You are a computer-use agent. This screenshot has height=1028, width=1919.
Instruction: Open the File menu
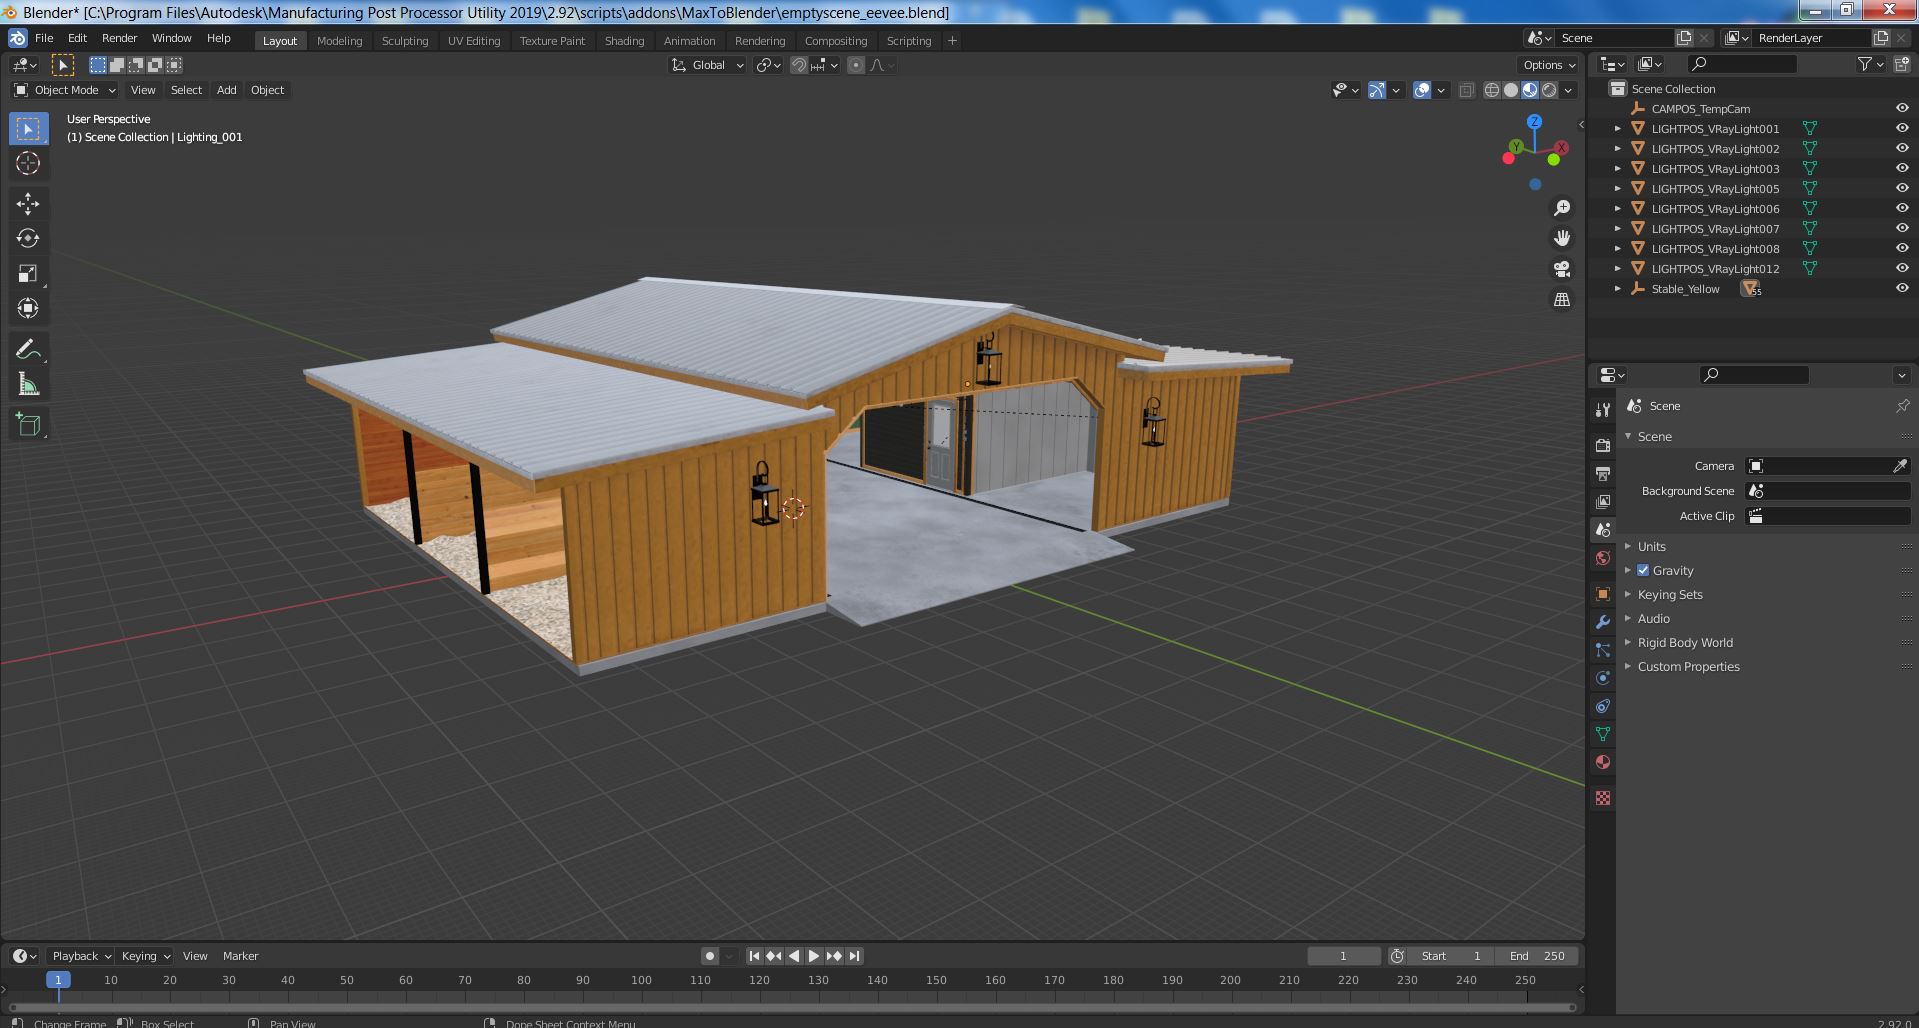pos(44,38)
